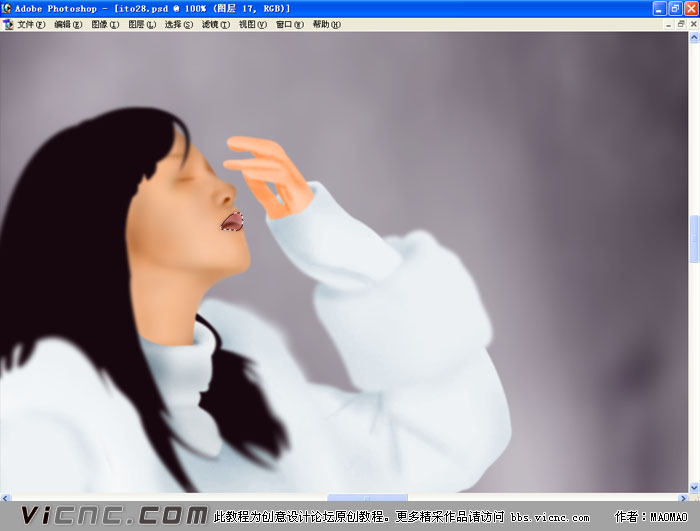Viewport: 700px width, 531px height.
Task: Minimize the ito28.psd document window
Action: [668, 25]
